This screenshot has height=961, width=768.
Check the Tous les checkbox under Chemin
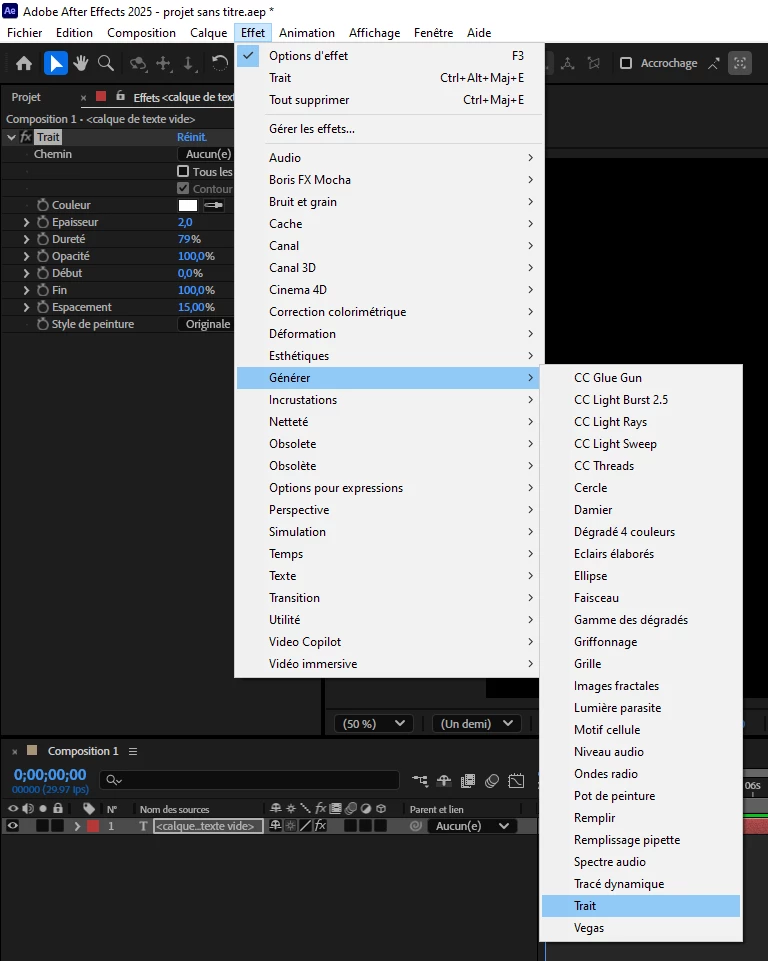point(183,171)
